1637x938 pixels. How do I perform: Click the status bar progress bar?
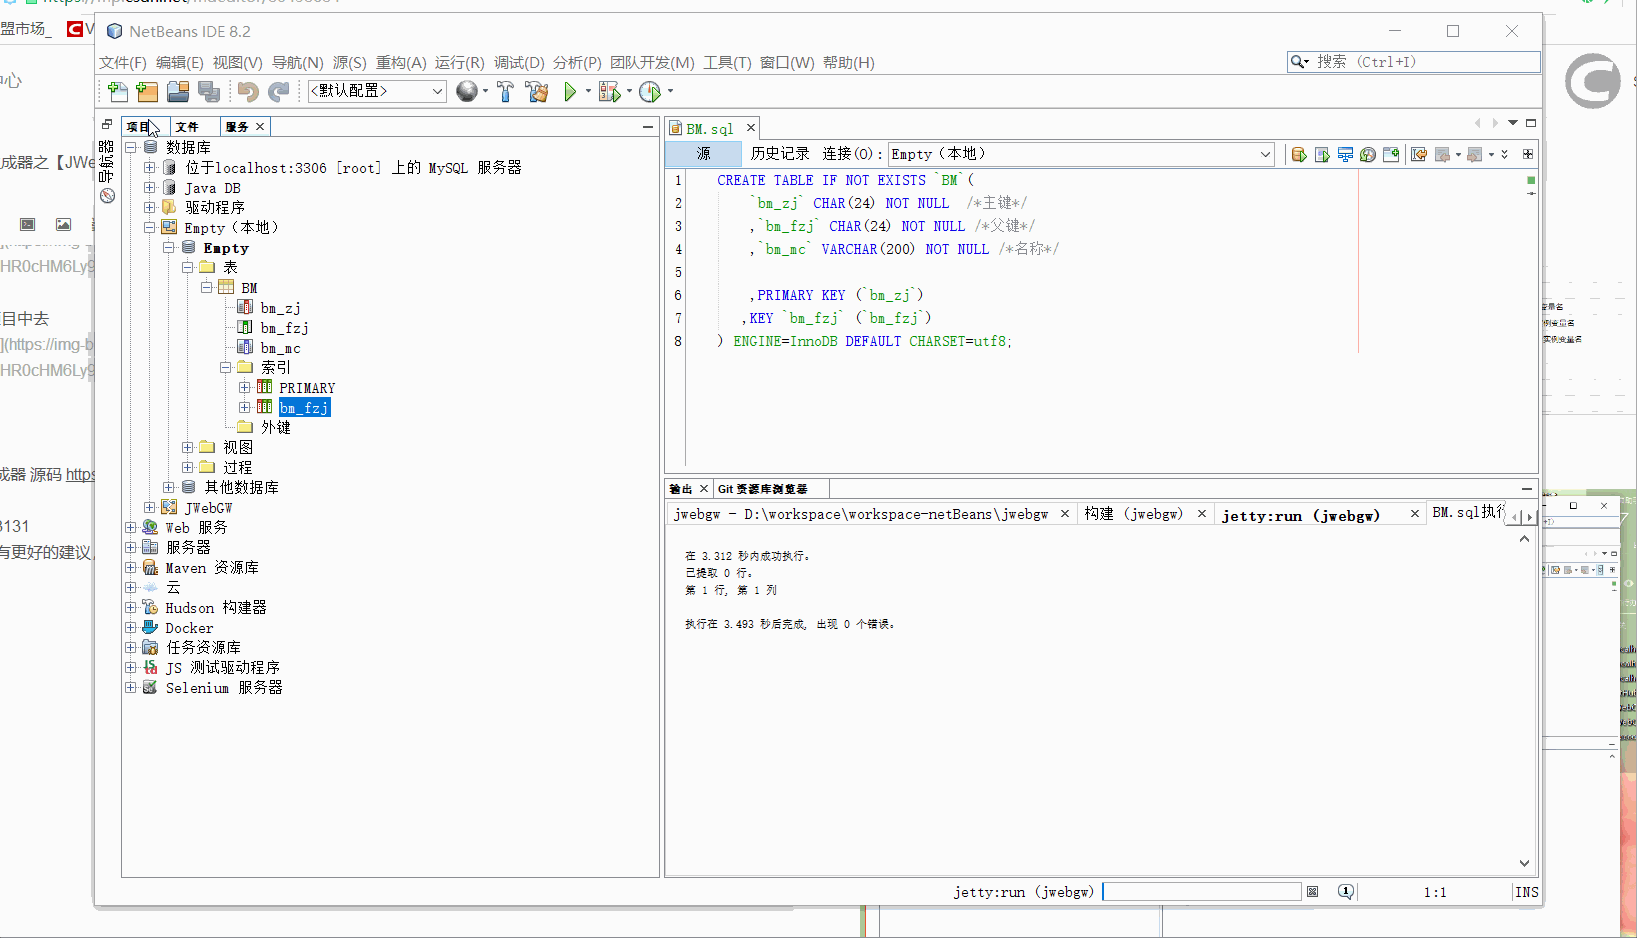click(1202, 891)
